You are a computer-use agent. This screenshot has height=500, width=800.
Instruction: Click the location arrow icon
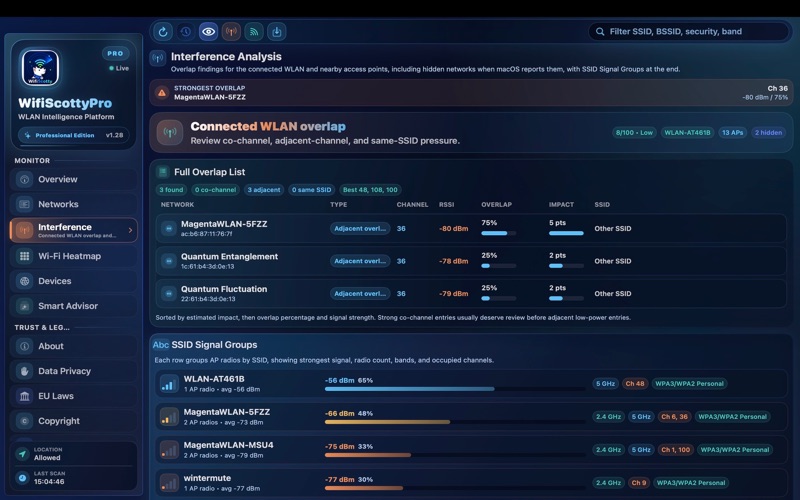22,454
